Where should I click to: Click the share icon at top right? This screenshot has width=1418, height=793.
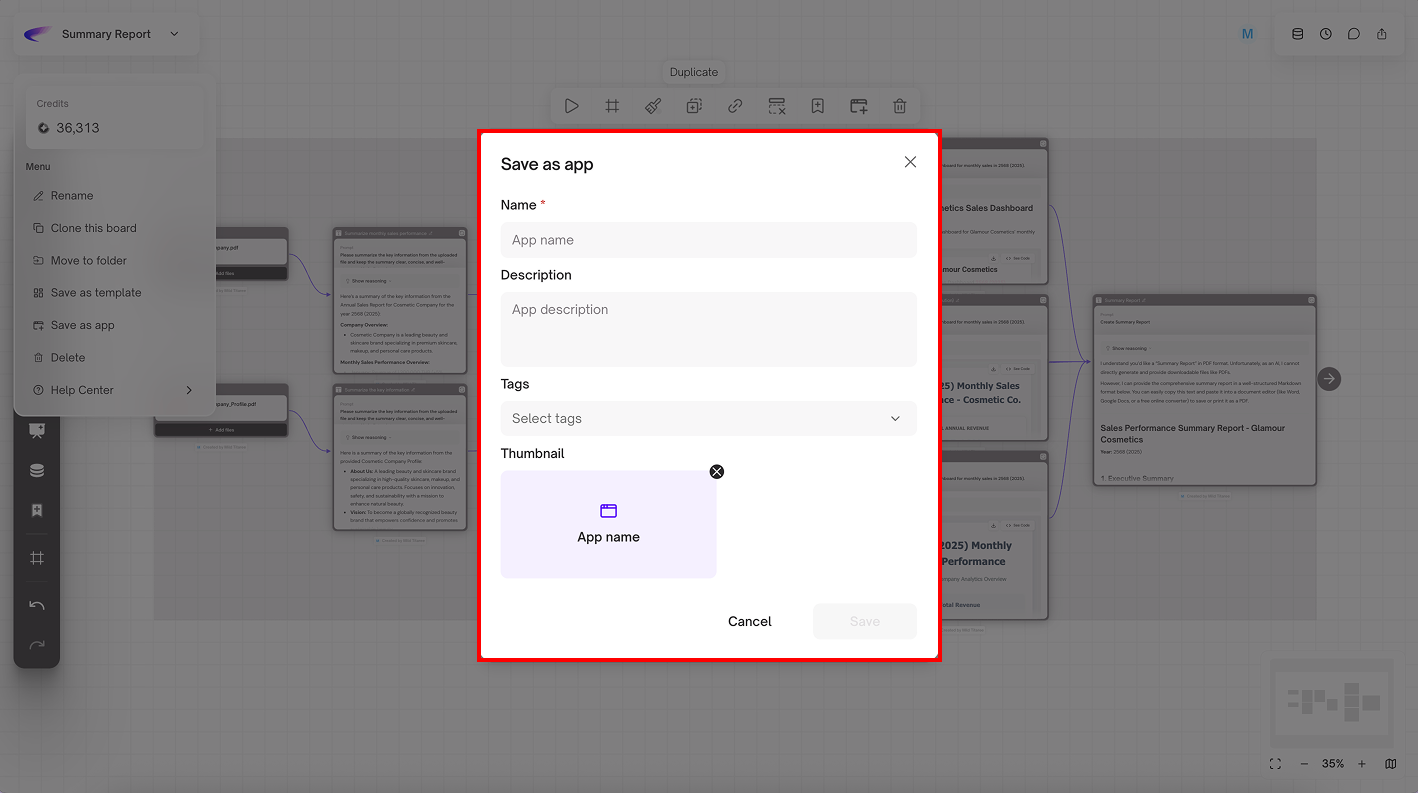tap(1382, 34)
